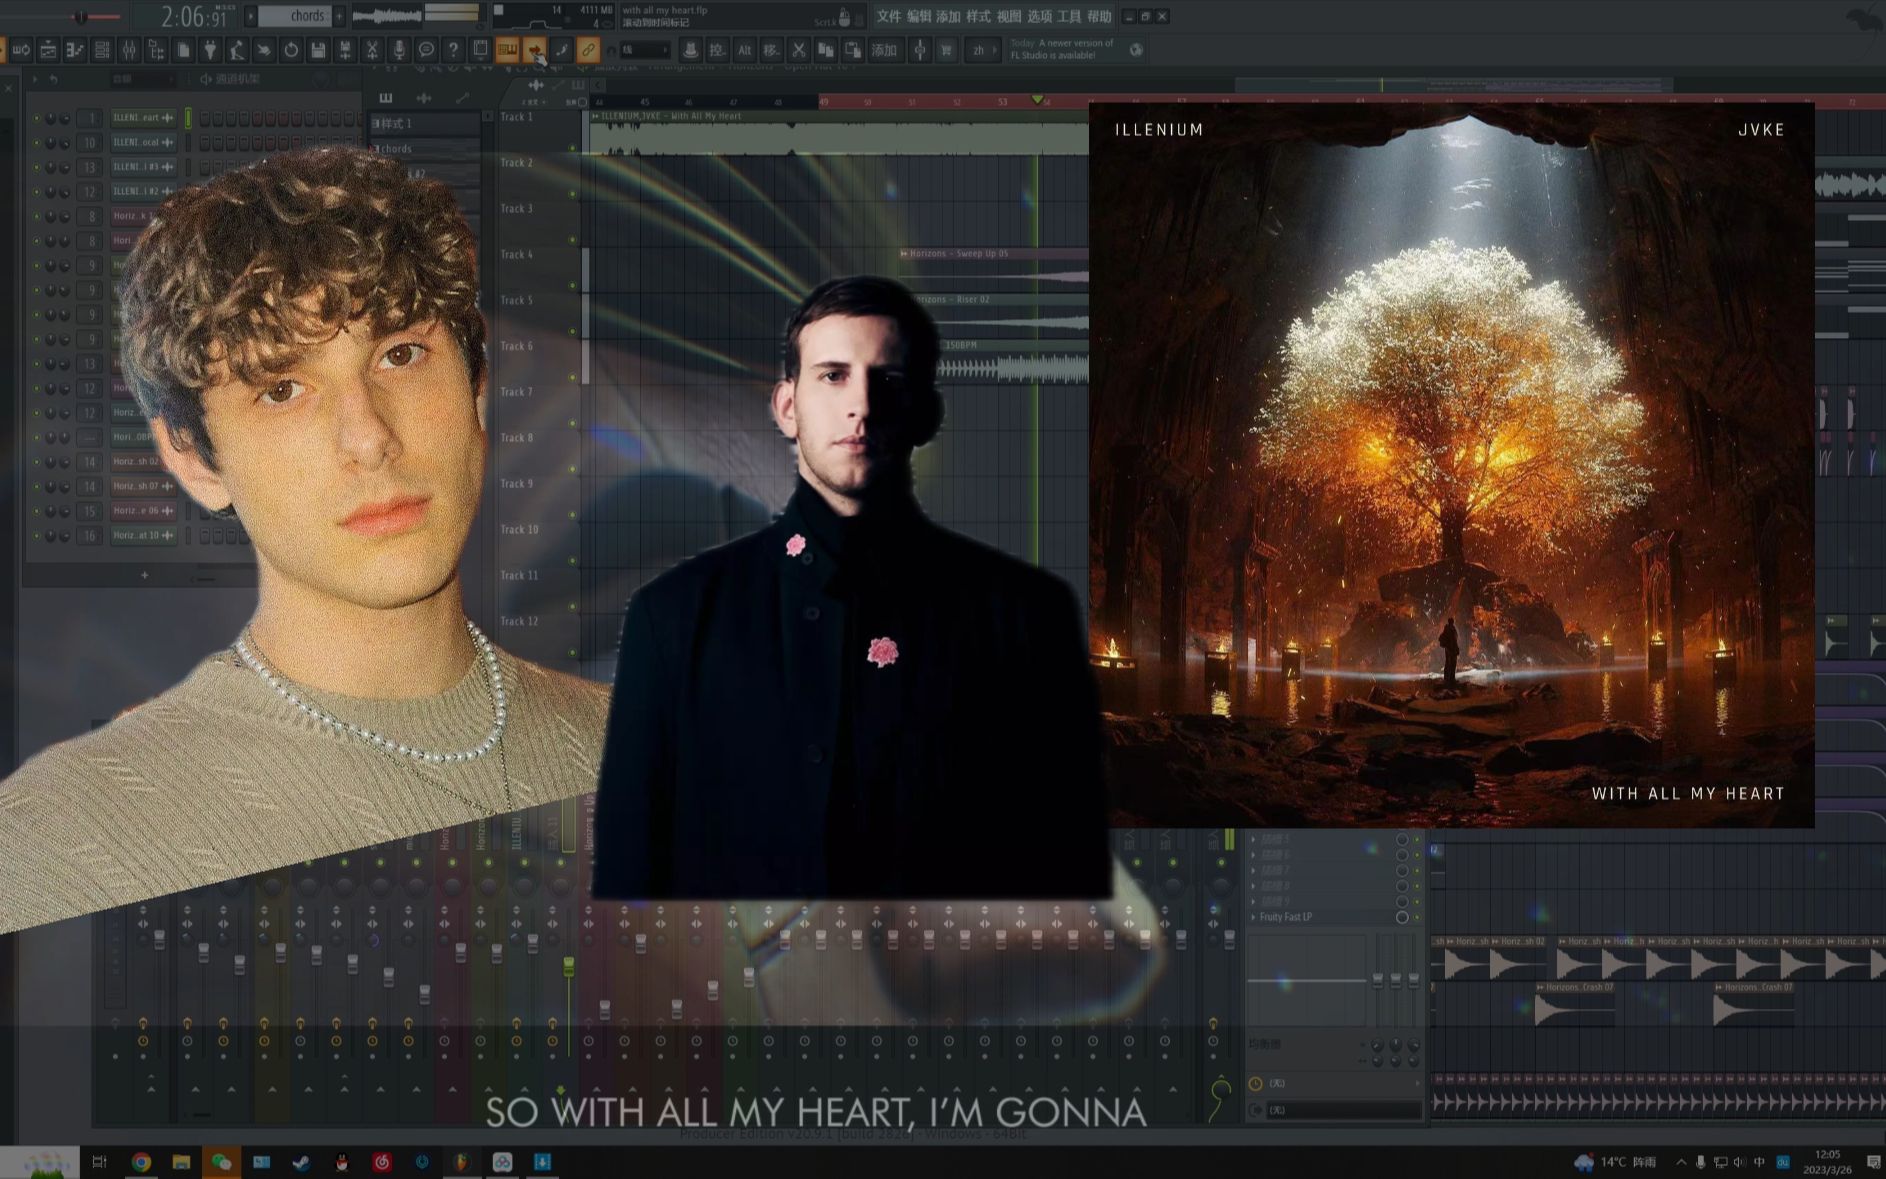Mute channel Horiz..at 10 green LED
This screenshot has height=1179, width=1886.
click(x=37, y=536)
